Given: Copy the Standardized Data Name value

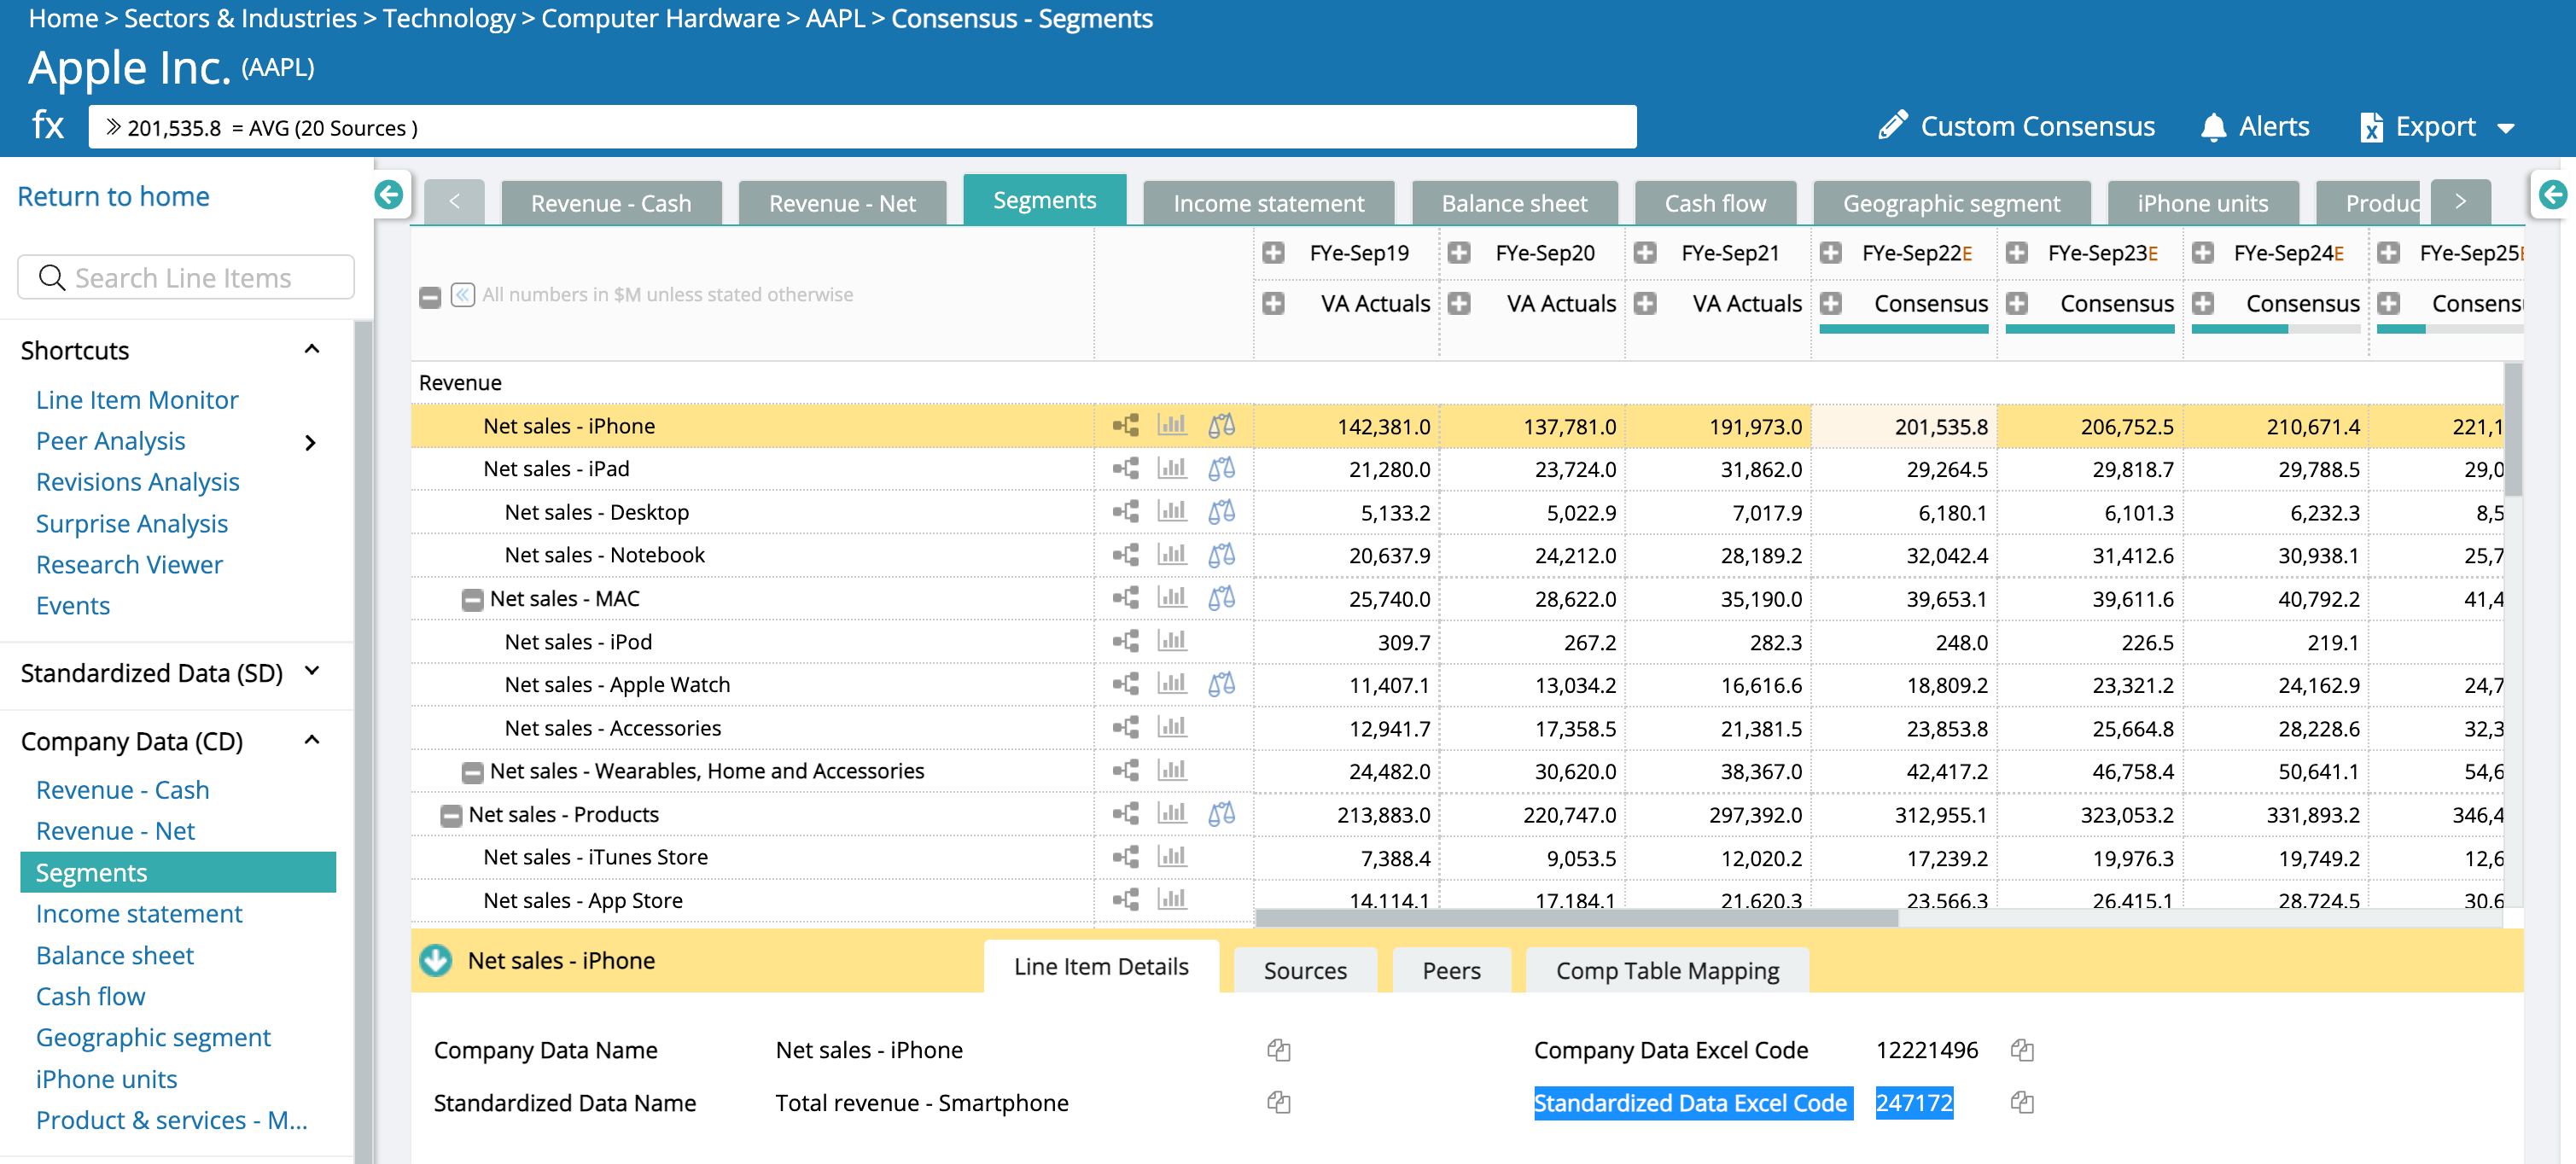Looking at the screenshot, I should point(1278,1102).
